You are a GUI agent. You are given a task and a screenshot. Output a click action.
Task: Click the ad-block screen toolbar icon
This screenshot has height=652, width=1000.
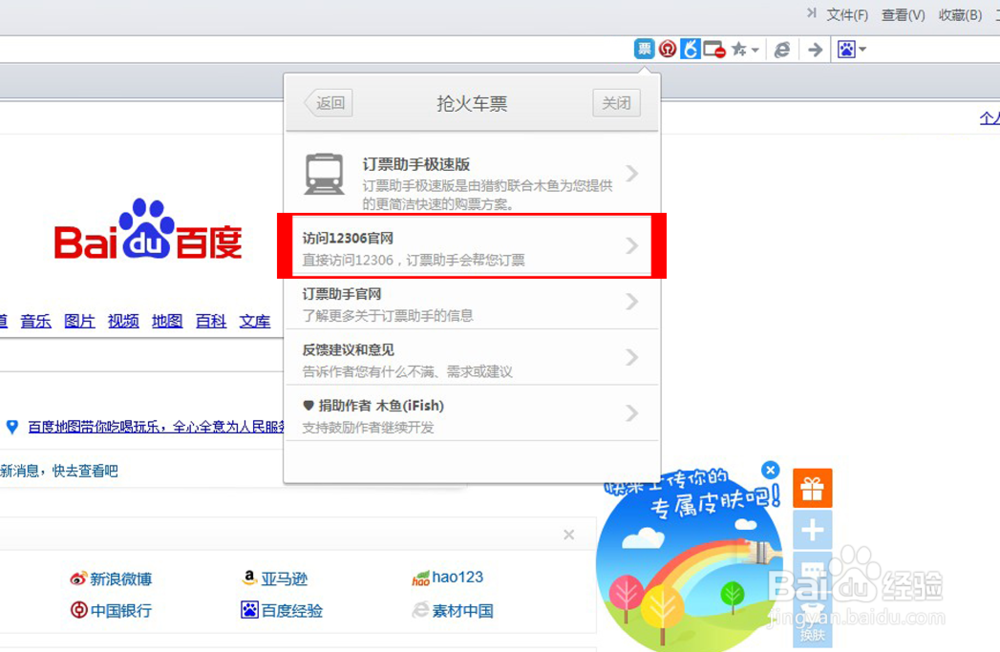714,49
